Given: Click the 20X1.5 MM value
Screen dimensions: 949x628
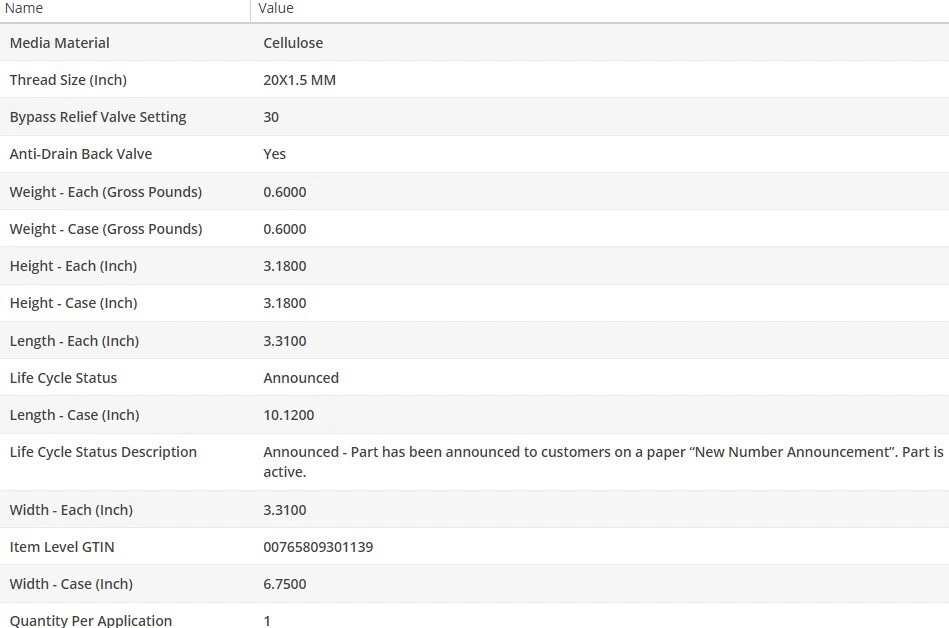Looking at the screenshot, I should 299,80.
